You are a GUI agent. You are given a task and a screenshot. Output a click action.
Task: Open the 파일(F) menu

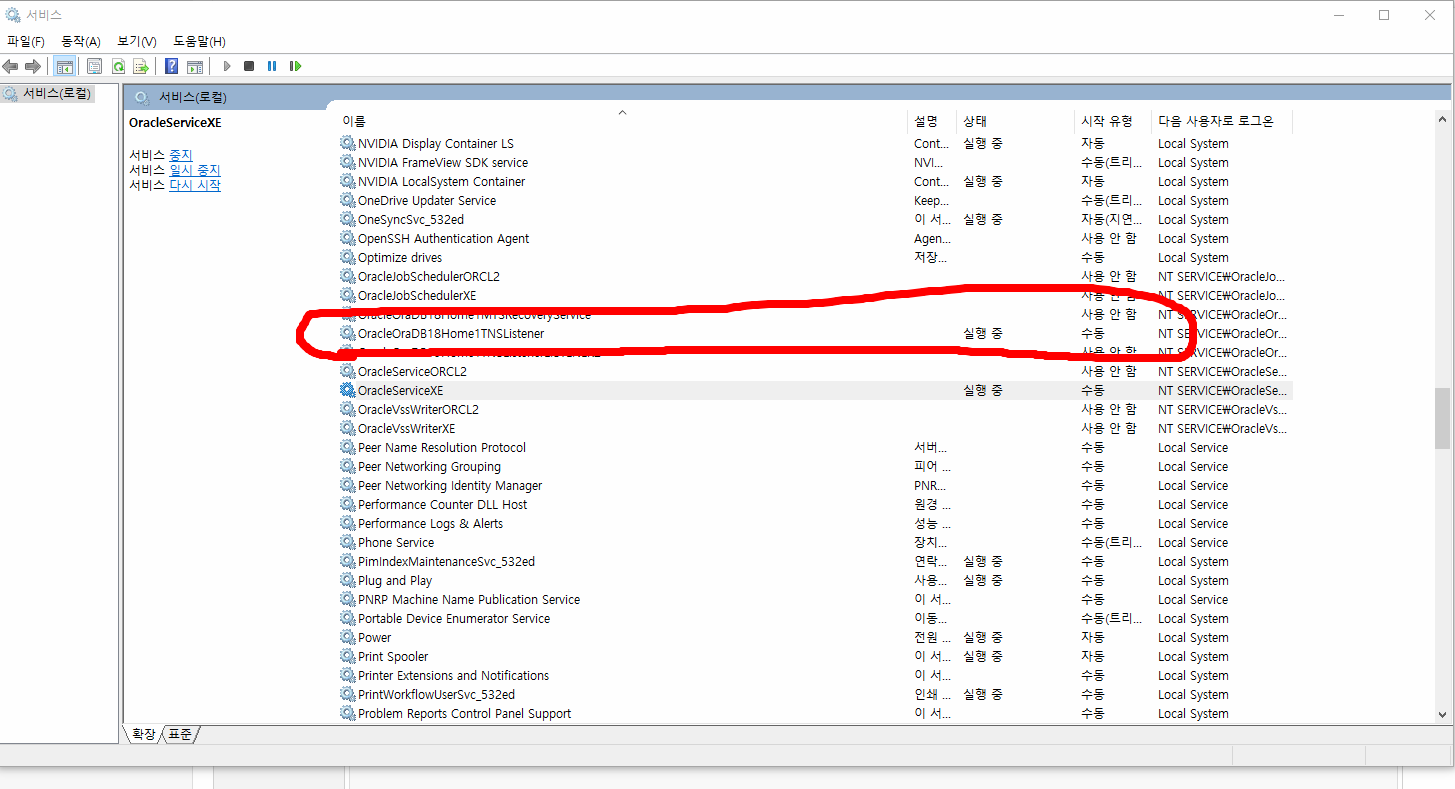tap(26, 41)
